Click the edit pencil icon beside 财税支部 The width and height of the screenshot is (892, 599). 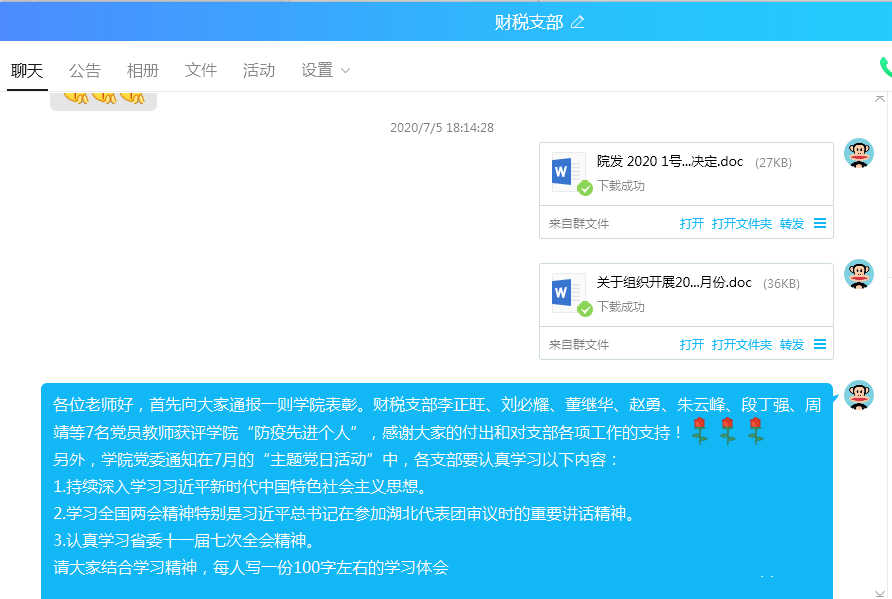[x=577, y=22]
